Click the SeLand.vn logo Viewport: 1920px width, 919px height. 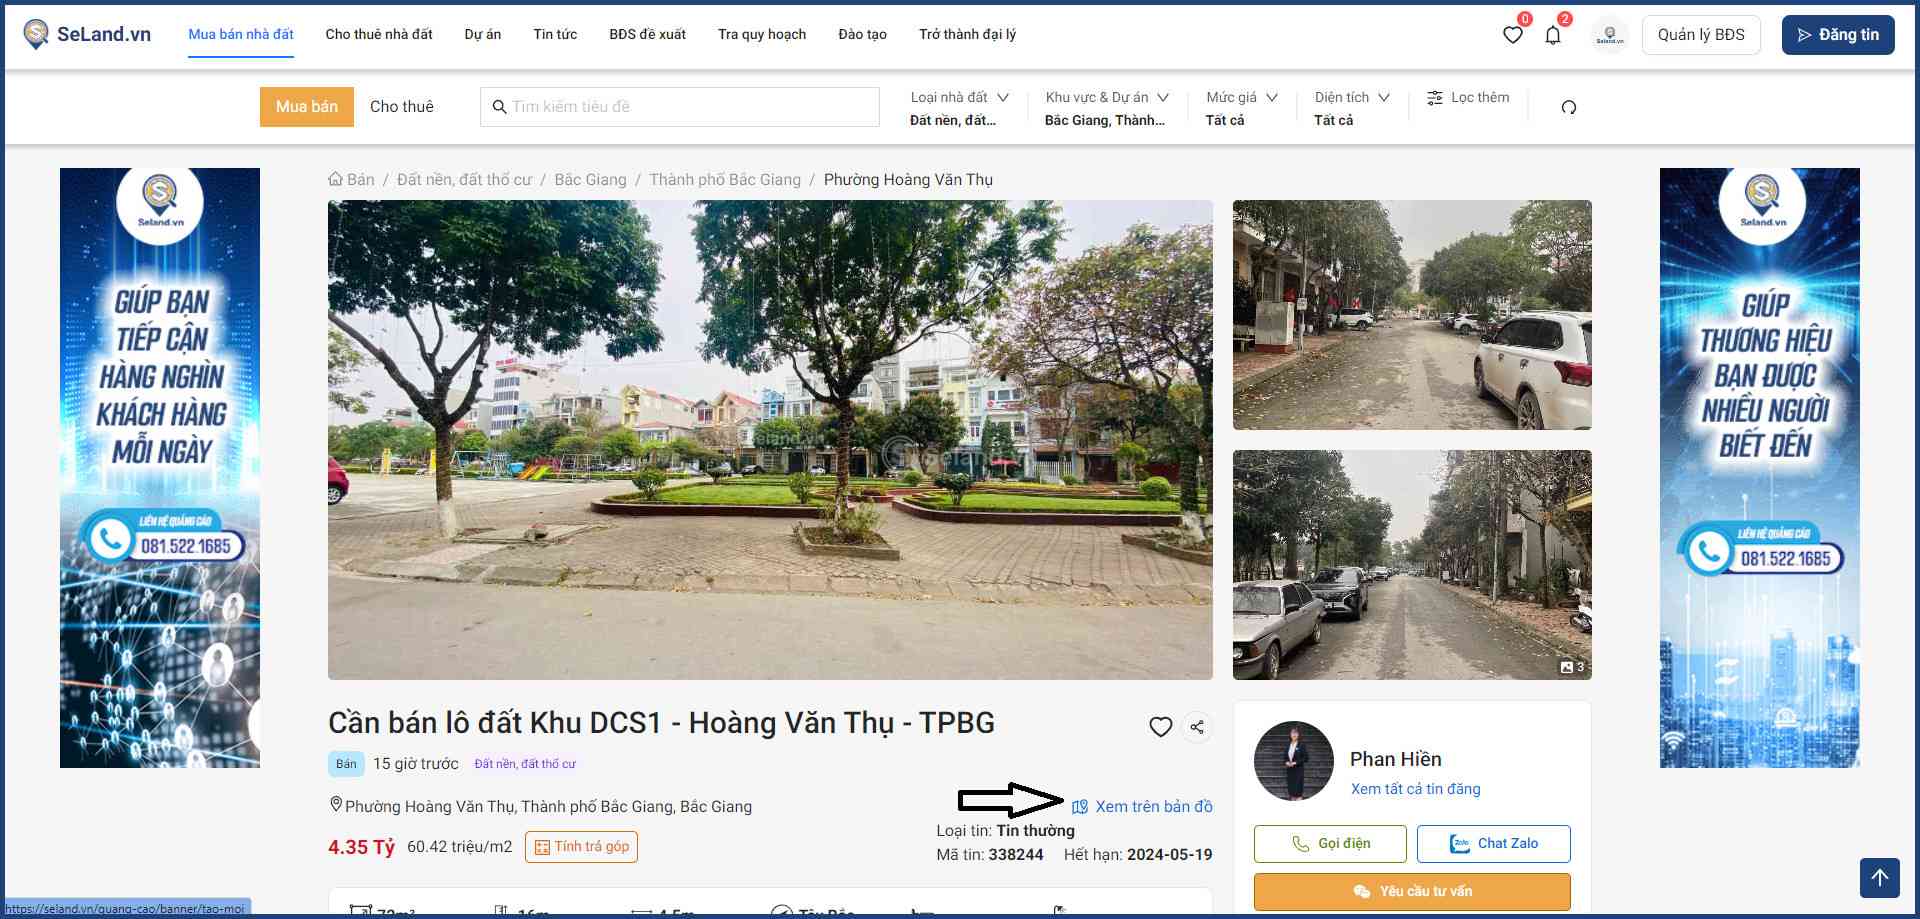coord(87,34)
